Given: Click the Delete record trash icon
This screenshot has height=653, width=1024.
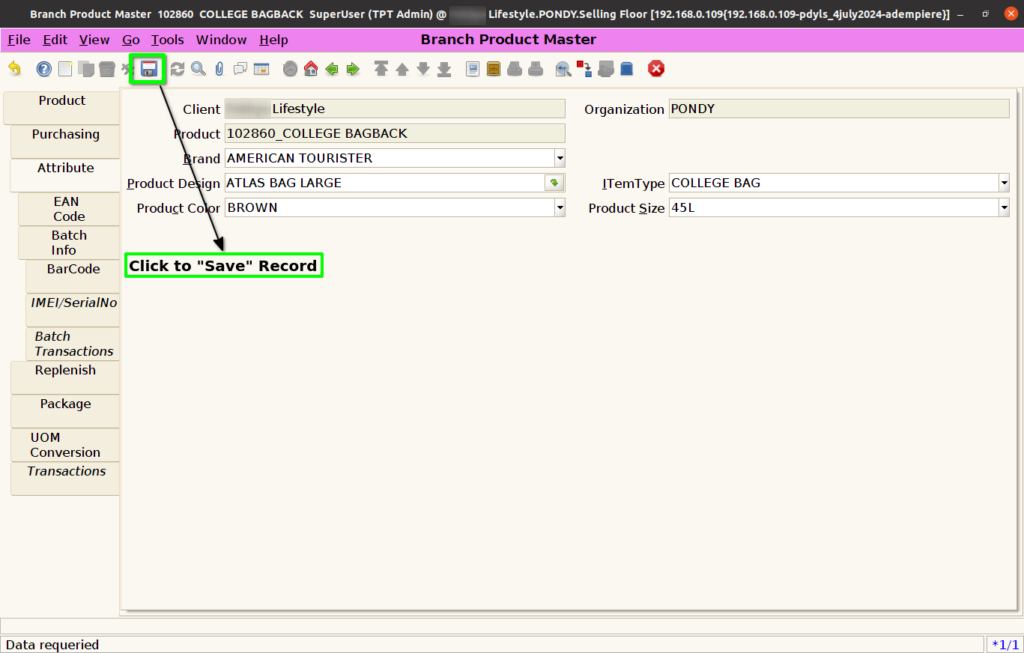Looking at the screenshot, I should click(x=107, y=69).
